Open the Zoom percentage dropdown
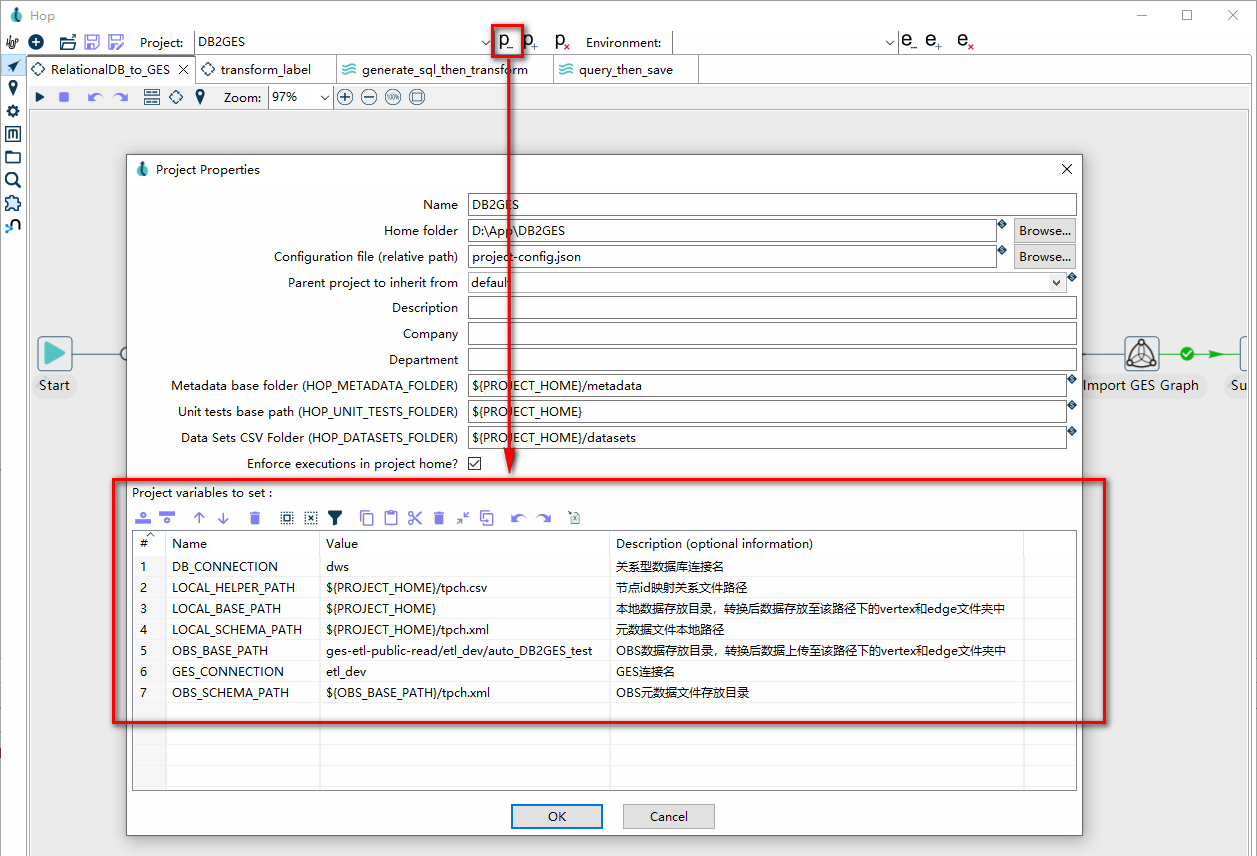Viewport: 1257px width, 856px height. pyautogui.click(x=324, y=97)
